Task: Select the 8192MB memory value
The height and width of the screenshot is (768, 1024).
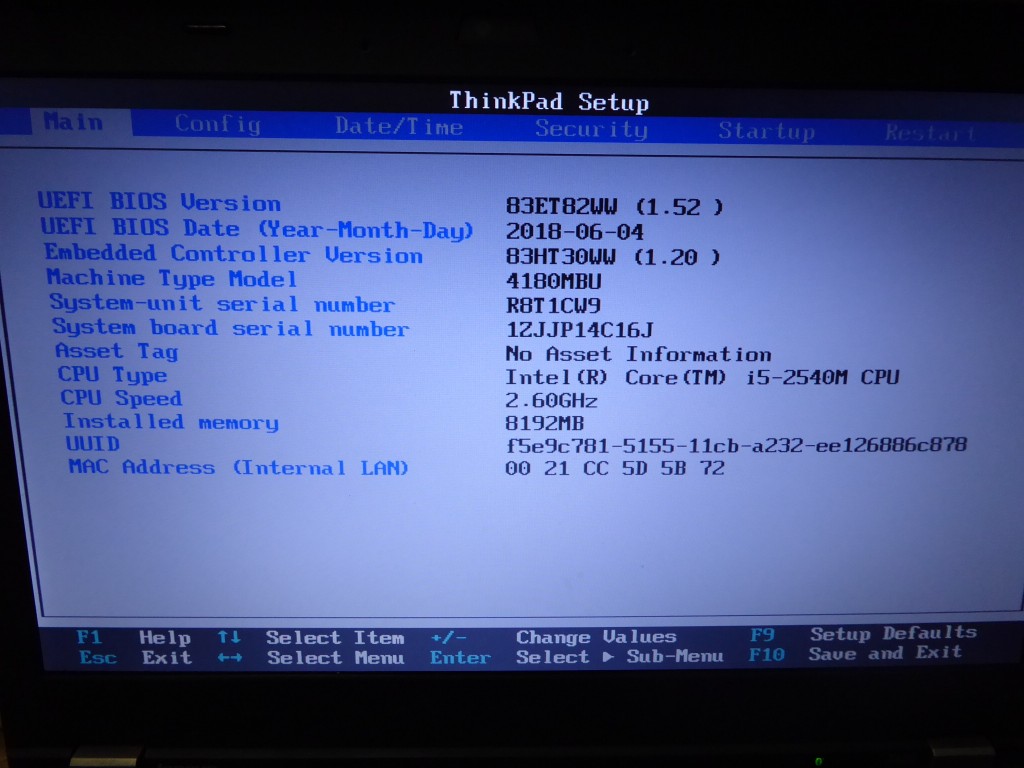Action: tap(545, 423)
